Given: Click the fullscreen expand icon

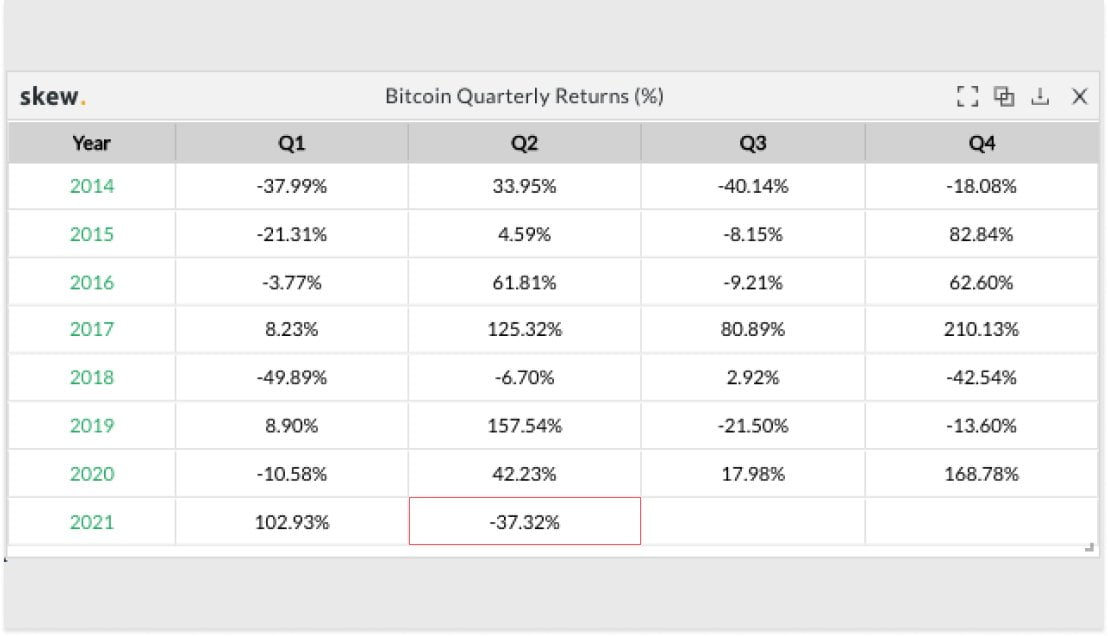Looking at the screenshot, I should pyautogui.click(x=967, y=96).
